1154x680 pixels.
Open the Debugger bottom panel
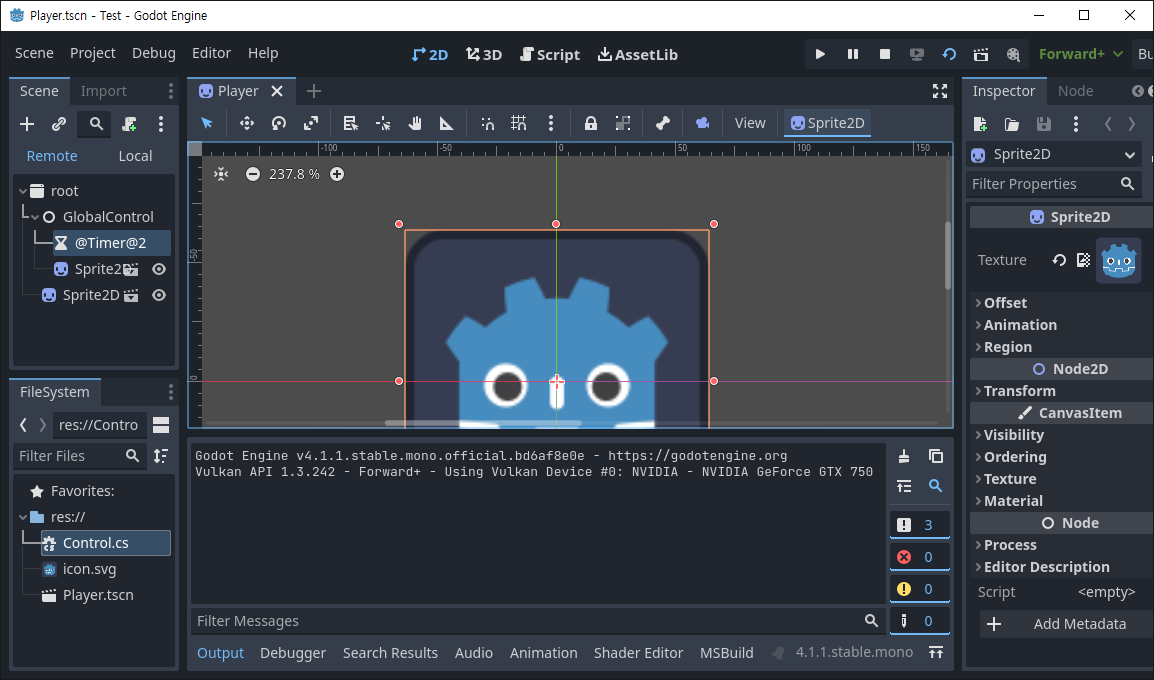[293, 653]
